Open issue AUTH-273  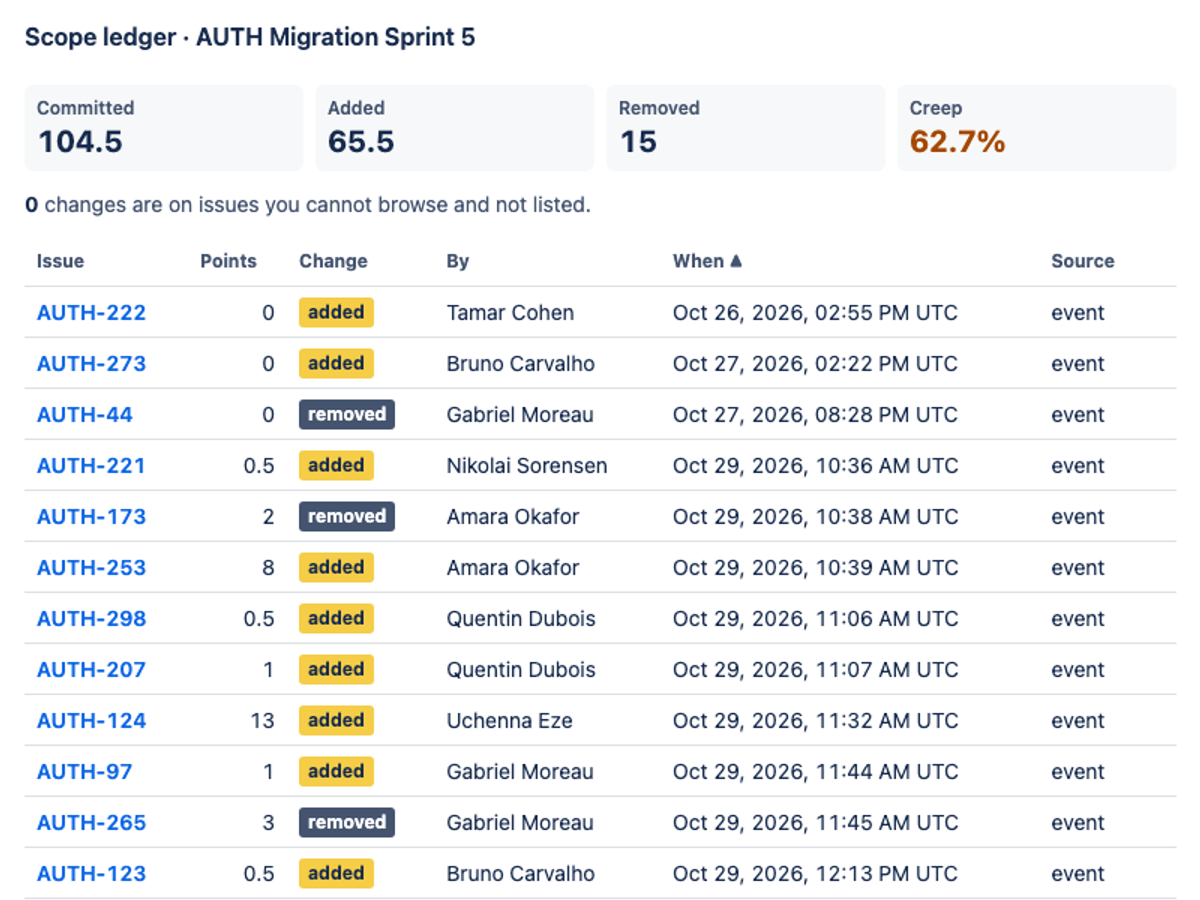91,364
